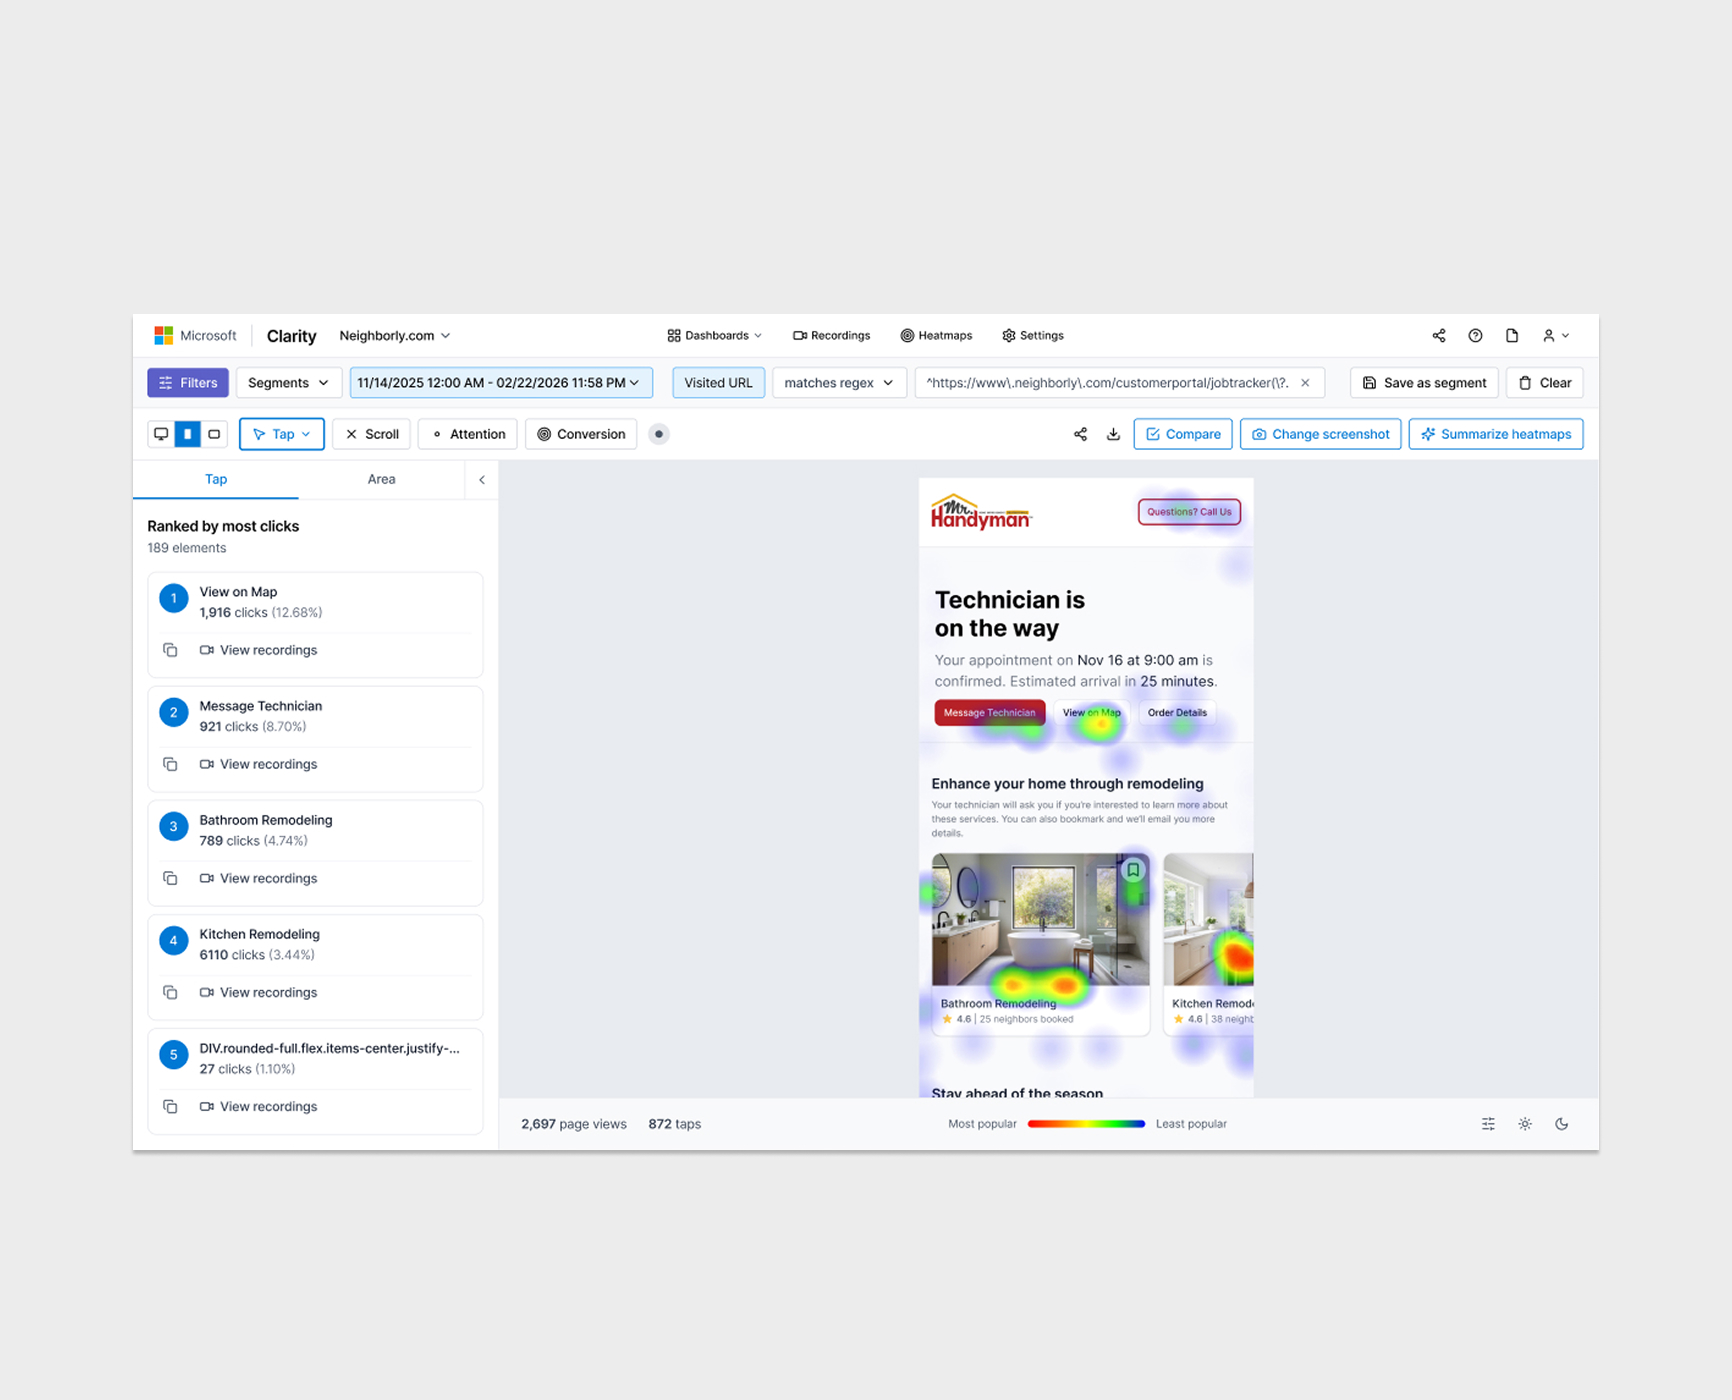The height and width of the screenshot is (1400, 1732).
Task: Open the Segments dropdown
Action: tap(288, 383)
